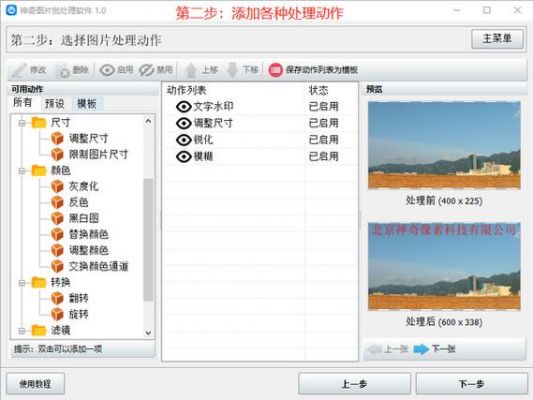Select the 文字水印 action label
Screen dimensions: 533x400
(213, 107)
